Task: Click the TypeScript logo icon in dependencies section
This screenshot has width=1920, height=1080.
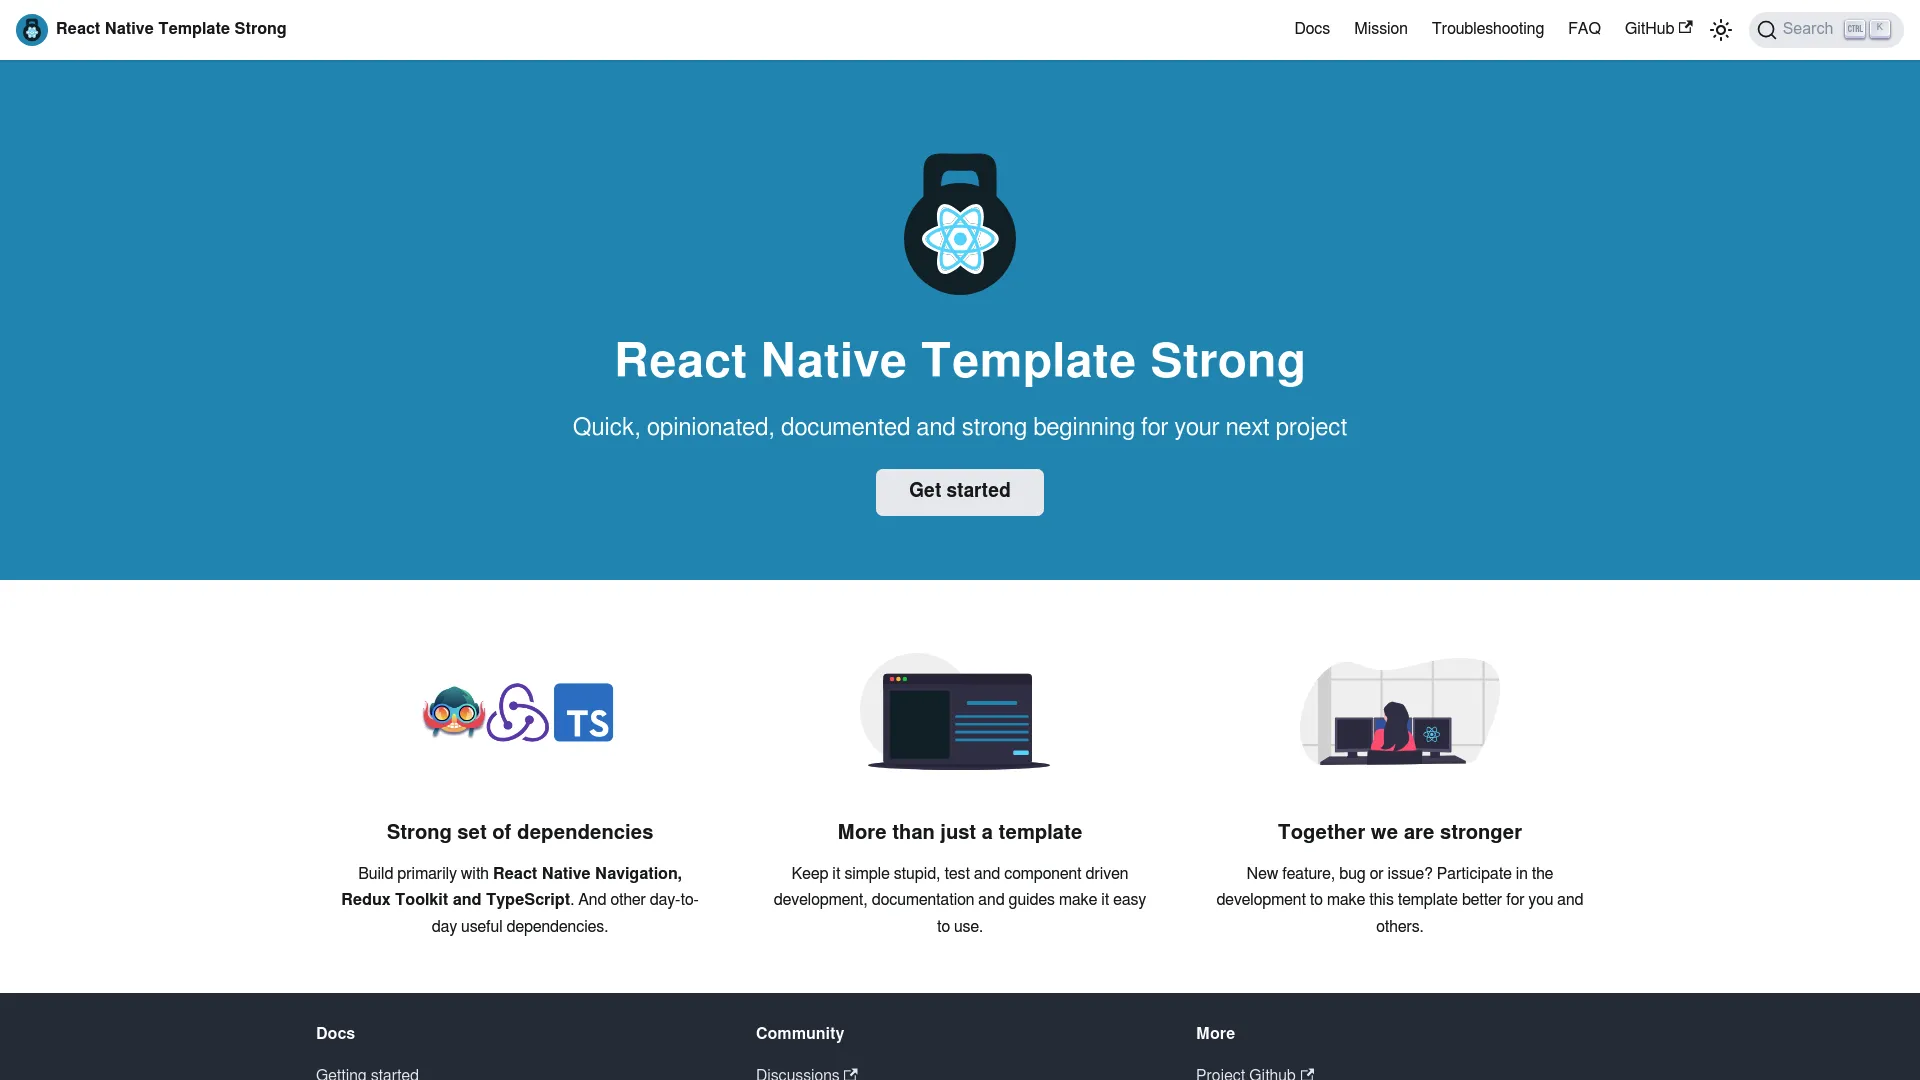Action: pyautogui.click(x=583, y=711)
